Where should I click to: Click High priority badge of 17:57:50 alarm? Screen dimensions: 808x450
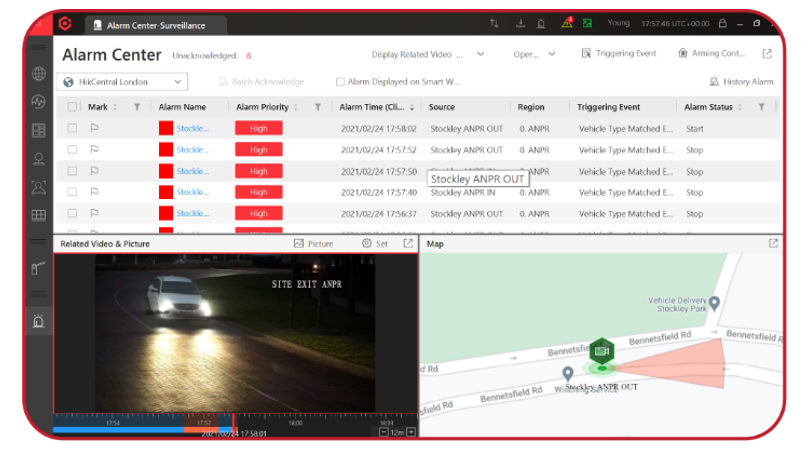(x=259, y=171)
